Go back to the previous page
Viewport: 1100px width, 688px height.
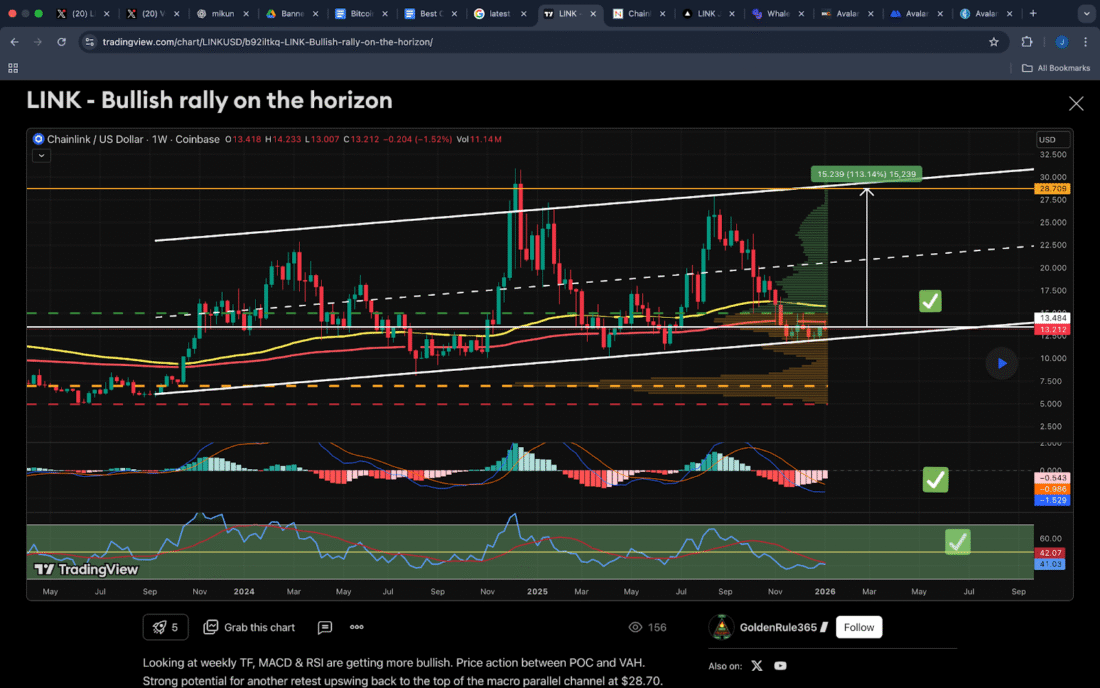[14, 42]
